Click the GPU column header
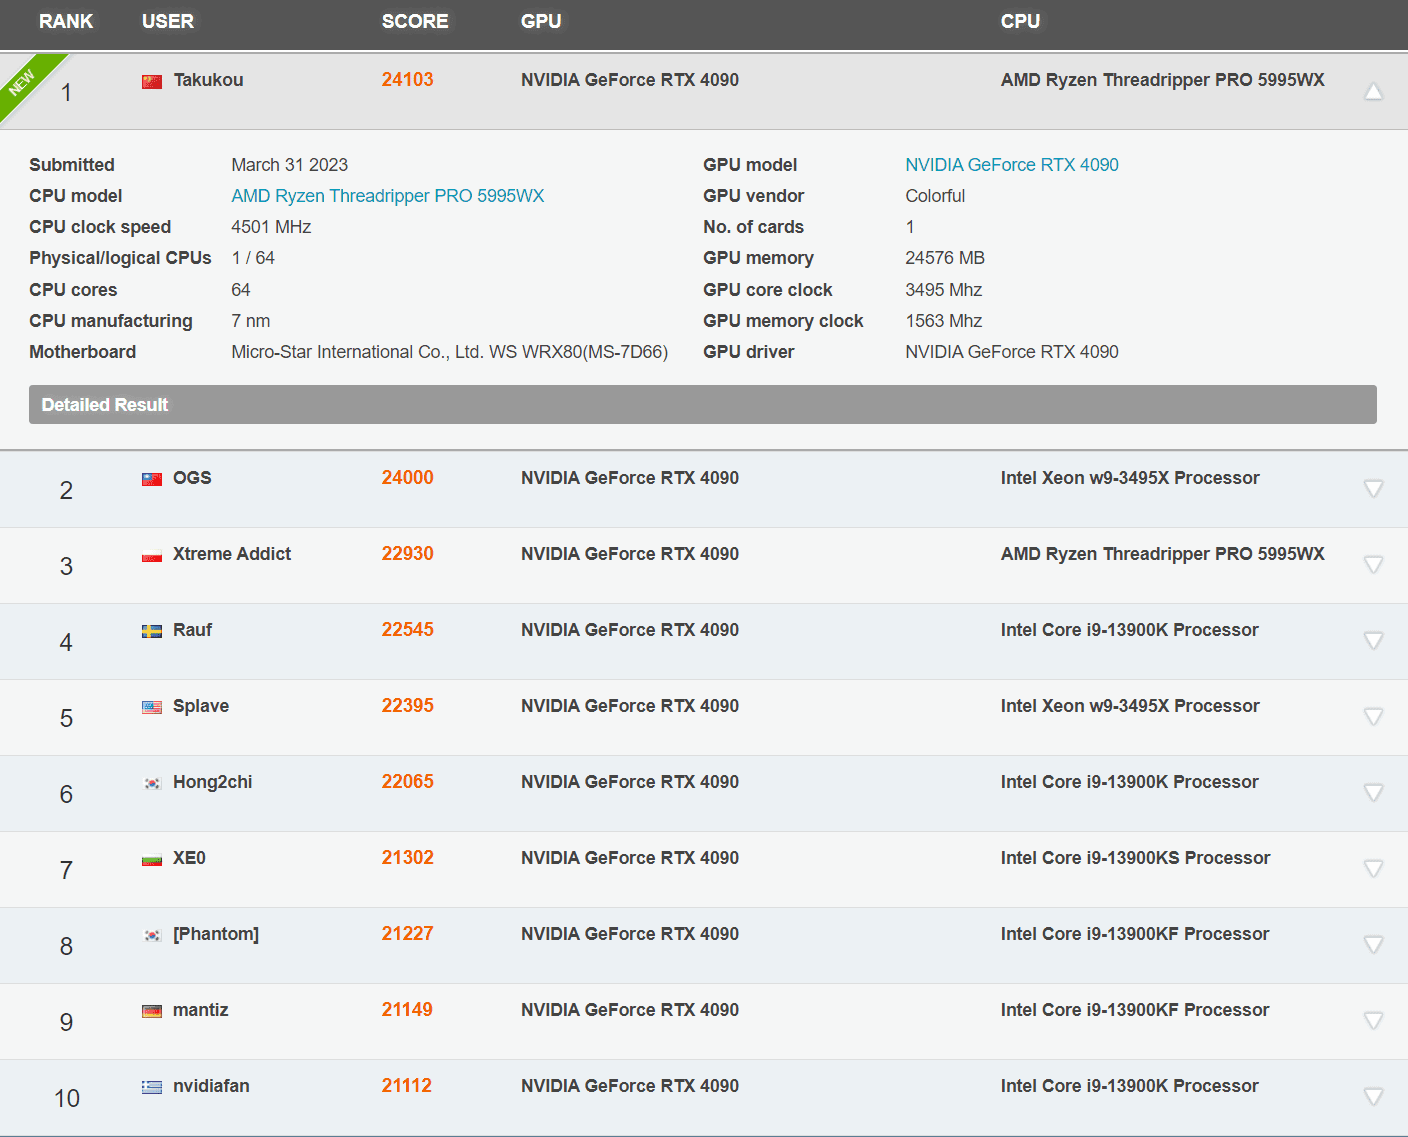Screen dimensions: 1408x1137 coord(541,21)
